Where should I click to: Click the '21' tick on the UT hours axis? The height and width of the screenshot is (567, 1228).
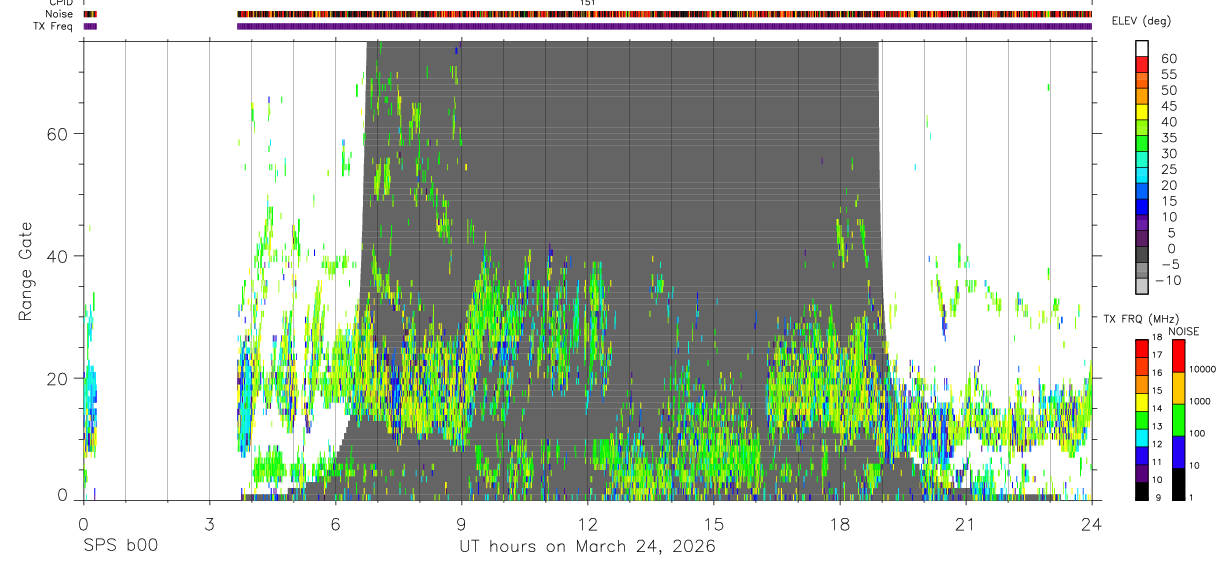[965, 523]
